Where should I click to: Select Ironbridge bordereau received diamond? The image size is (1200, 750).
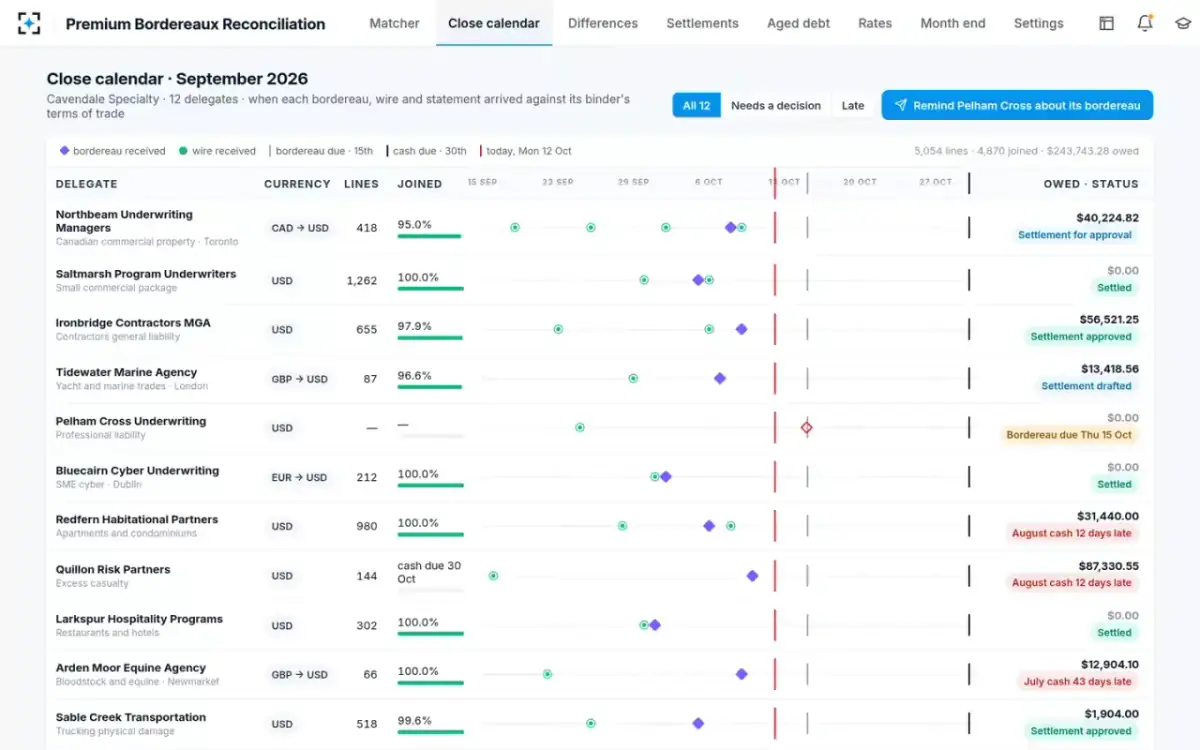pos(741,329)
